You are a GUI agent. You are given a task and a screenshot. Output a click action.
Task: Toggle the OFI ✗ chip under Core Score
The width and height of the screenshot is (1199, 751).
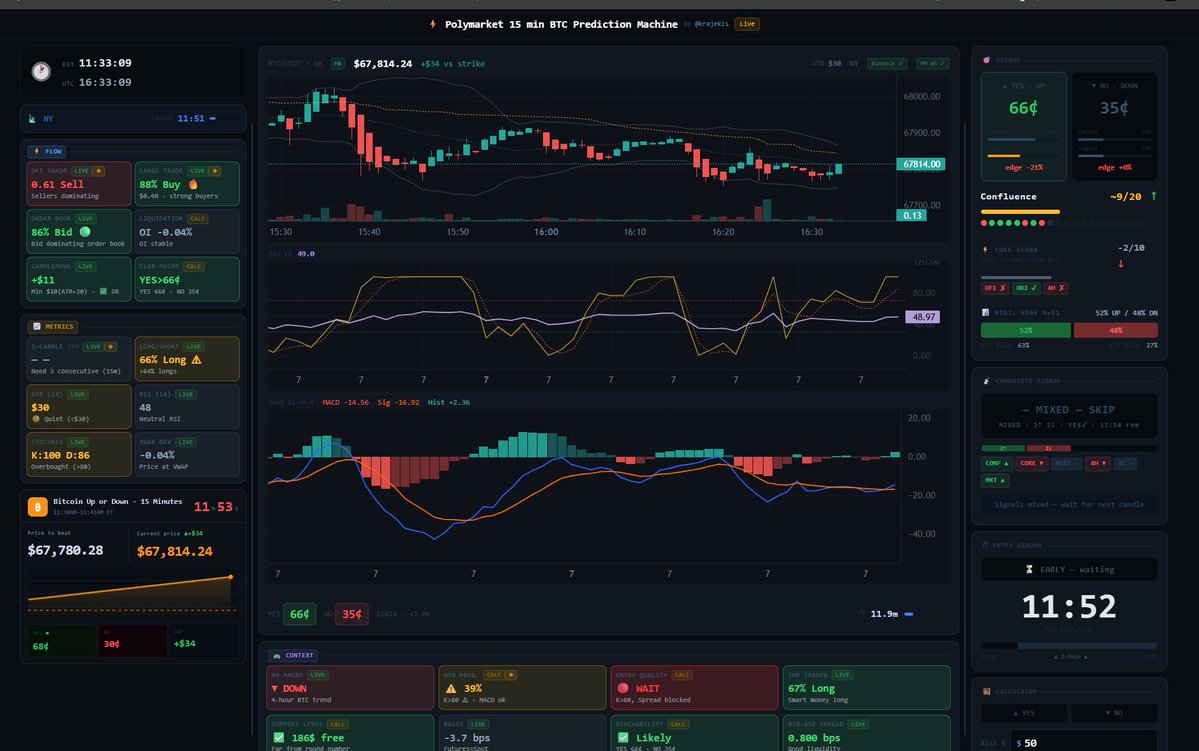tap(995, 288)
